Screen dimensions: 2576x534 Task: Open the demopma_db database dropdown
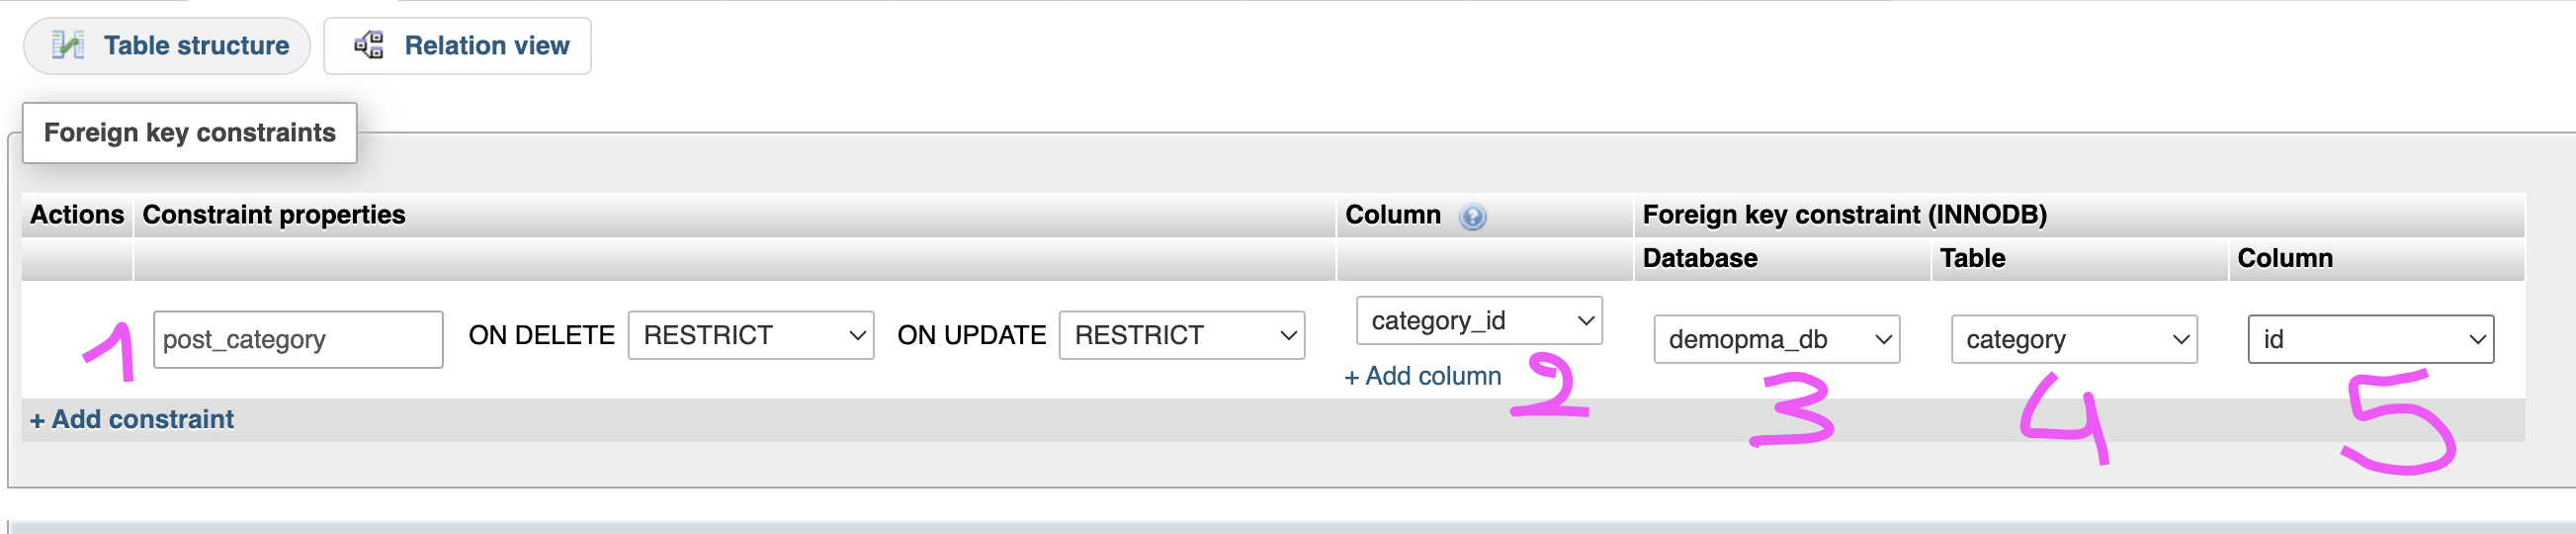[x=1776, y=339]
